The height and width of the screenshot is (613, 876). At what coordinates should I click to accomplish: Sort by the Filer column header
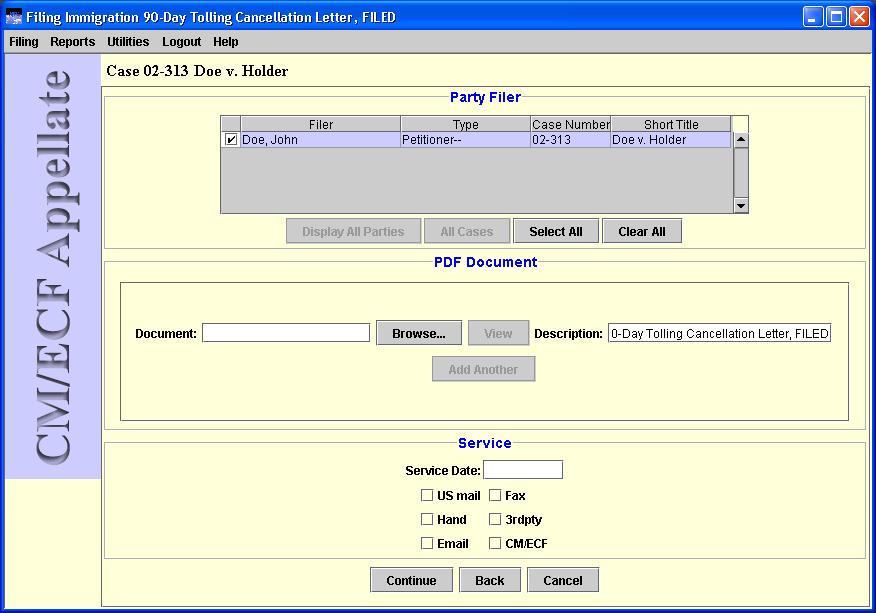[x=321, y=124]
